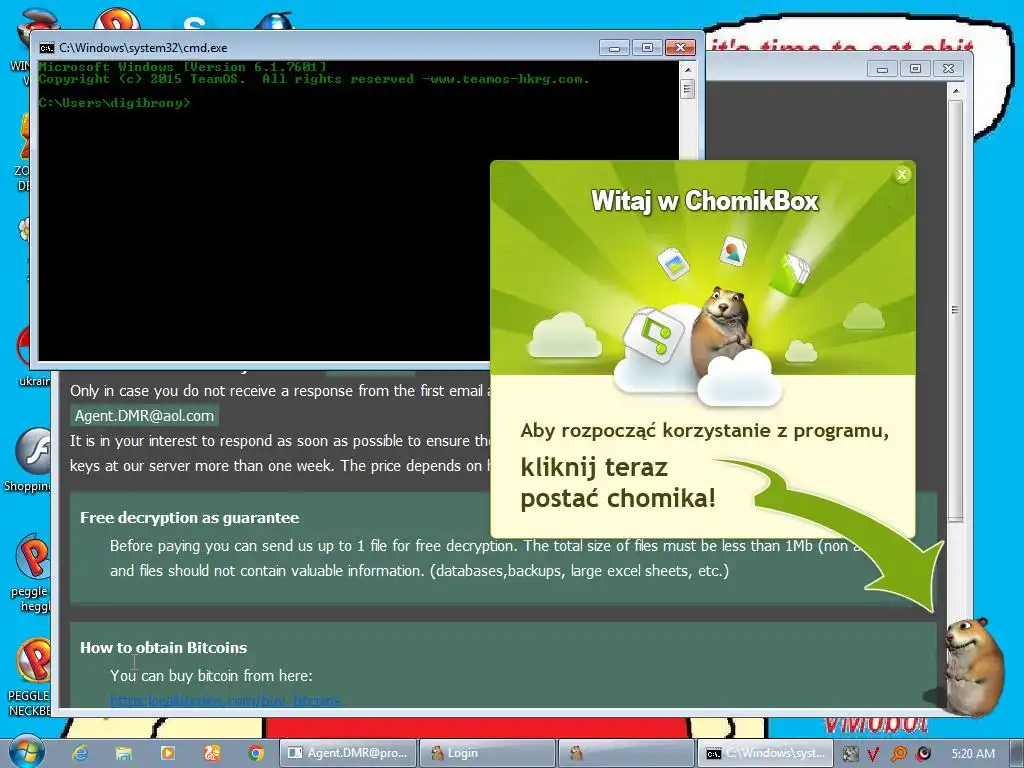
Task: Click the Show desktop strip on taskbar
Action: tap(1018, 753)
